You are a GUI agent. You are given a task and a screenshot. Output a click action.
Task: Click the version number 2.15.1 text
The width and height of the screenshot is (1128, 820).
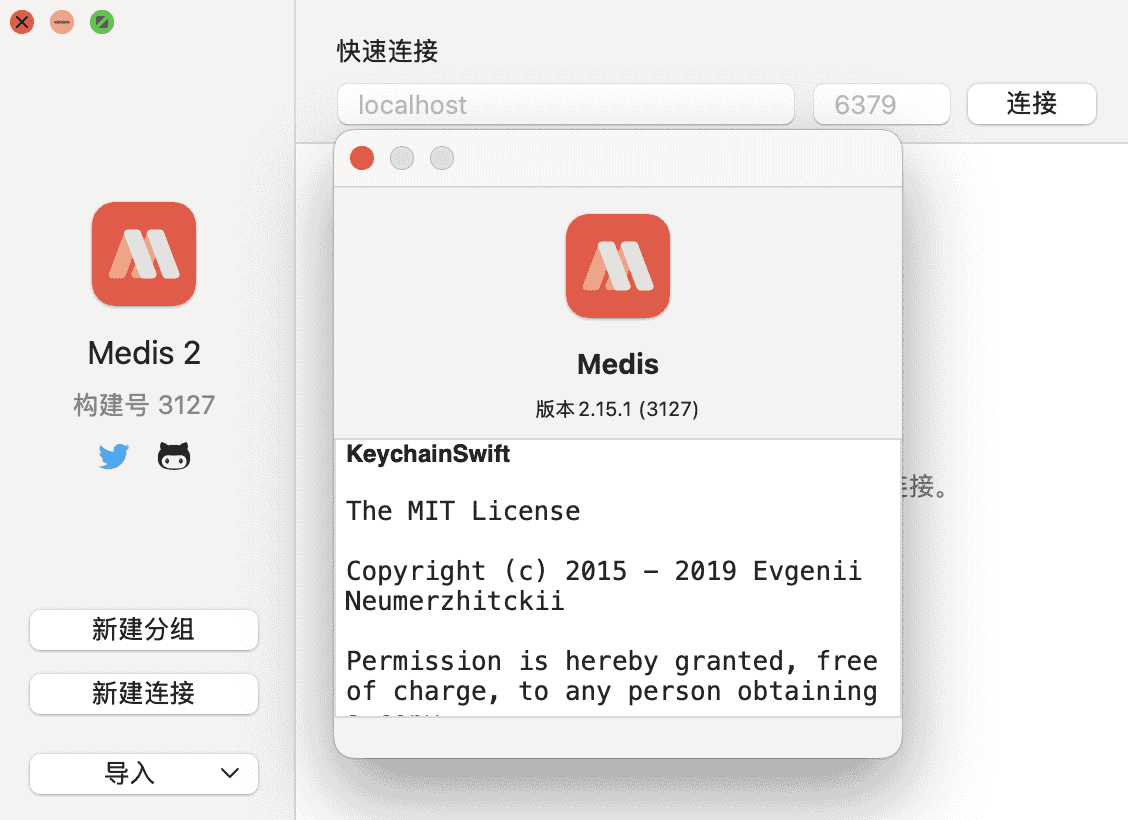tap(617, 408)
